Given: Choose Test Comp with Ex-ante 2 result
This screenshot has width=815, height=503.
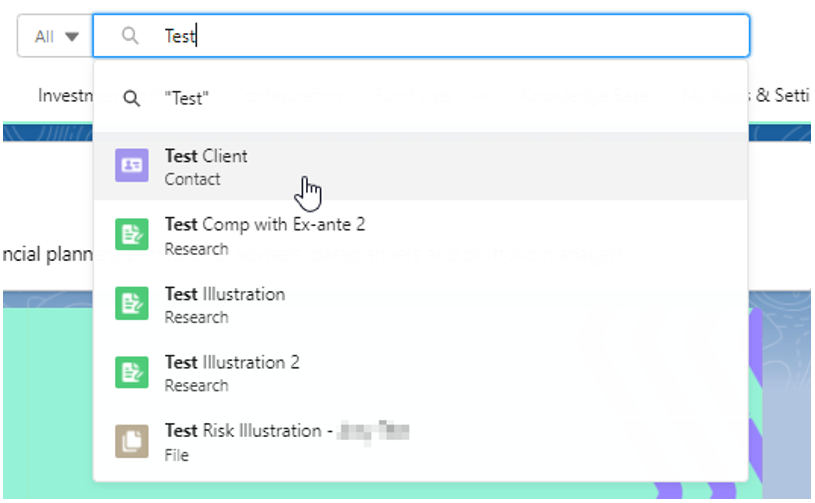Looking at the screenshot, I should coord(265,225).
